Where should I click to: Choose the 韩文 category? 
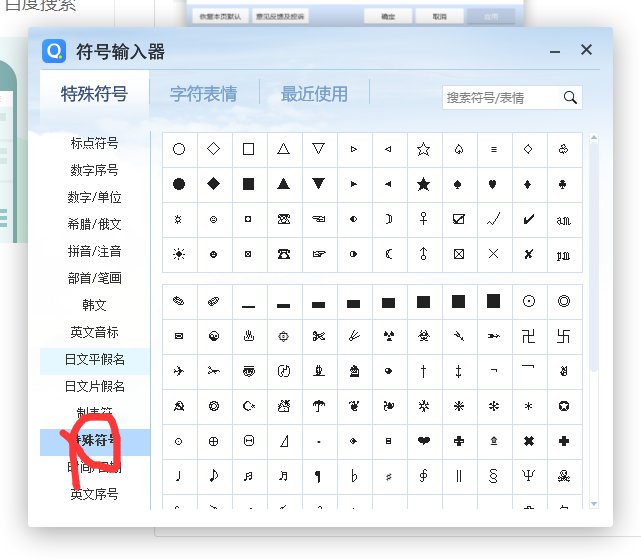pyautogui.click(x=94, y=305)
